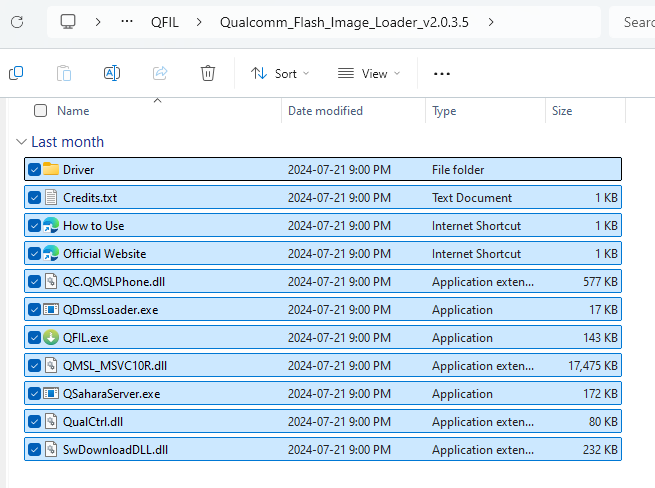Click the This PC monitor icon

pyautogui.click(x=68, y=21)
